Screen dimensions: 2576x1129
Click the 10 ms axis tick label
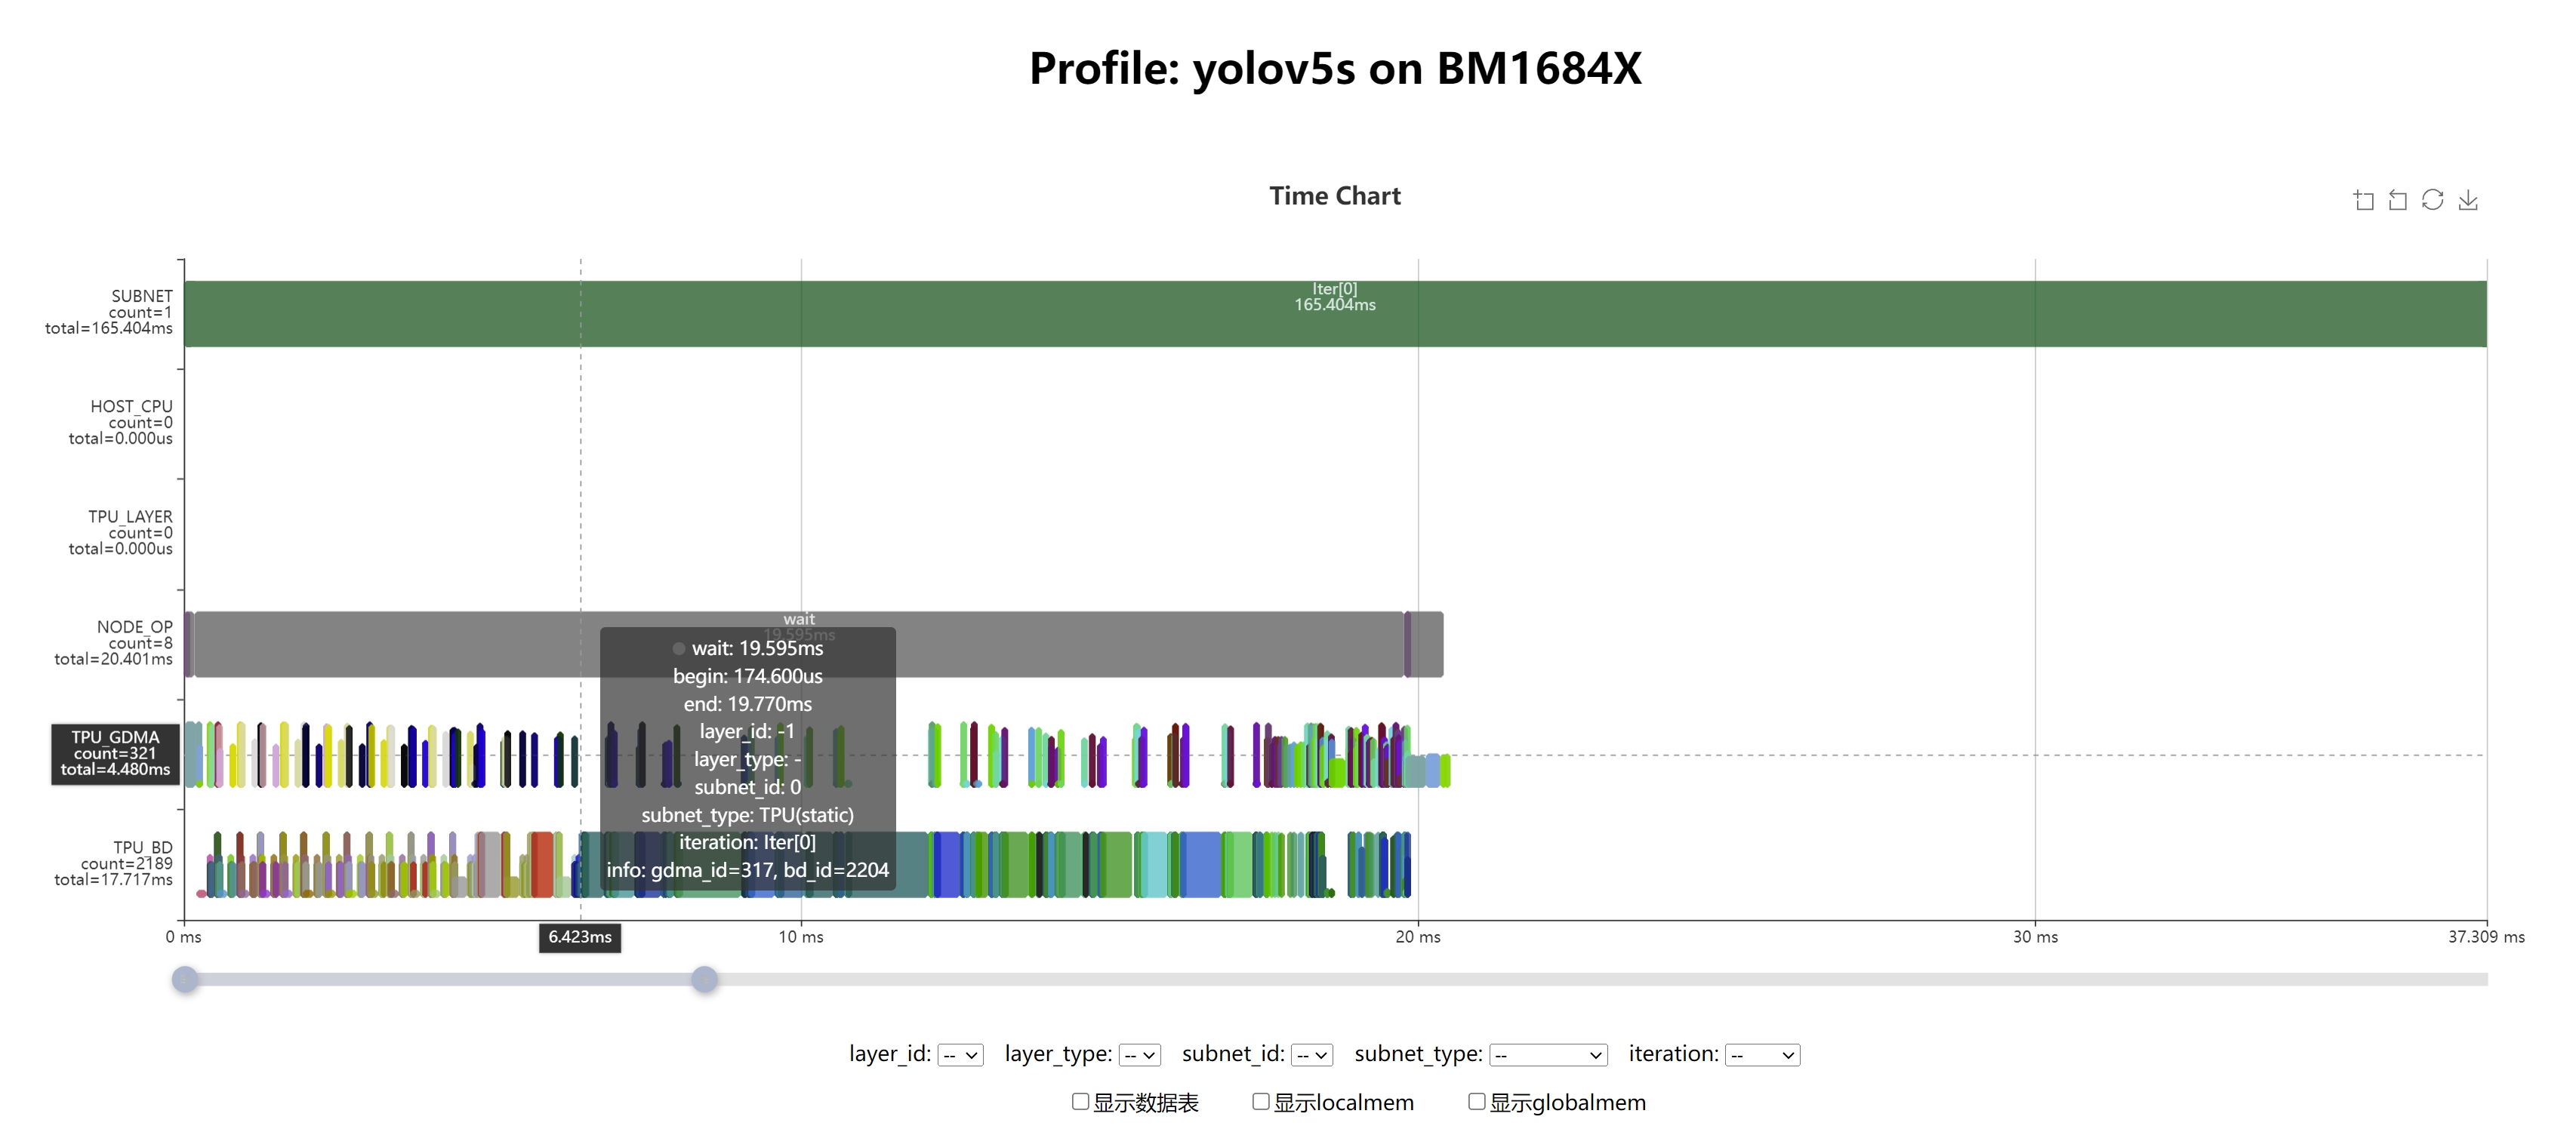pos(801,937)
